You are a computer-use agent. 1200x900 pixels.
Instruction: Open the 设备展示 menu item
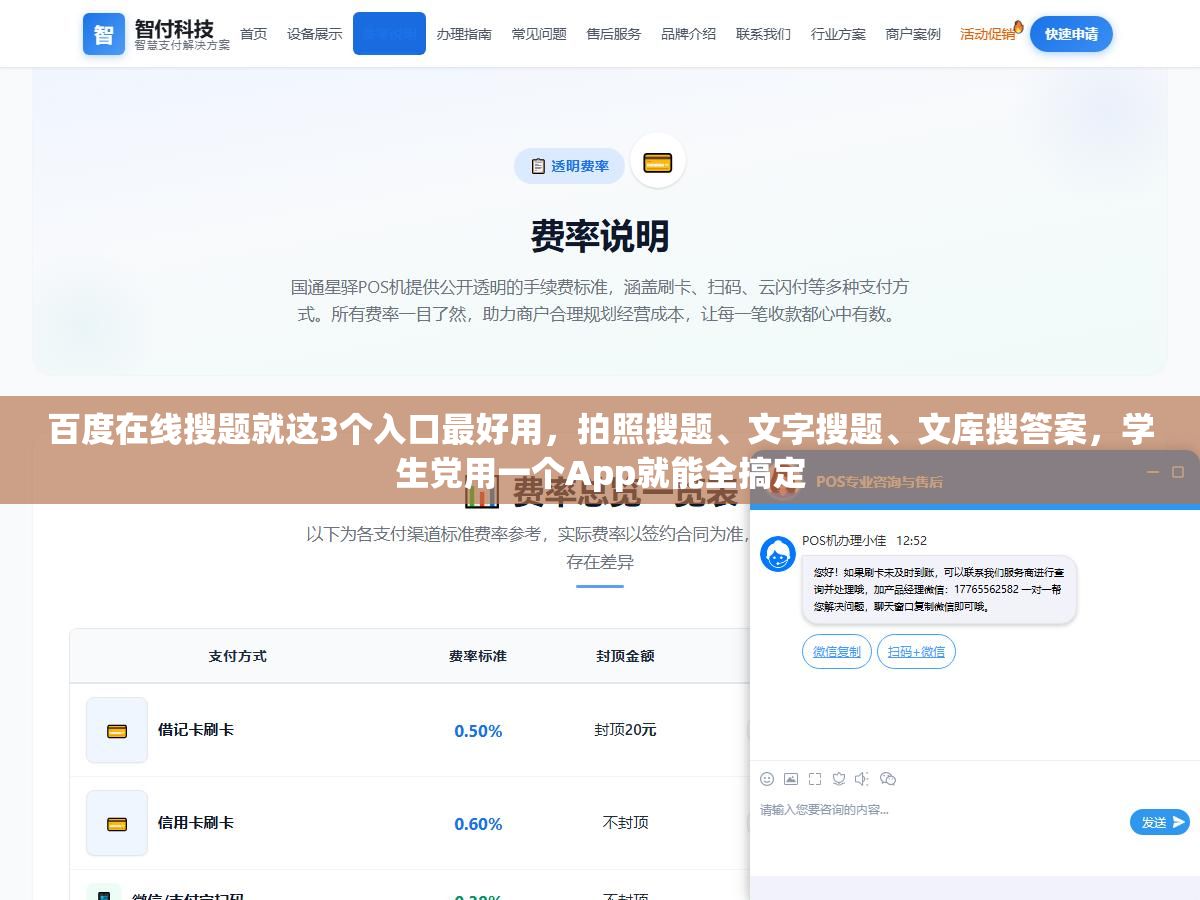click(x=314, y=34)
